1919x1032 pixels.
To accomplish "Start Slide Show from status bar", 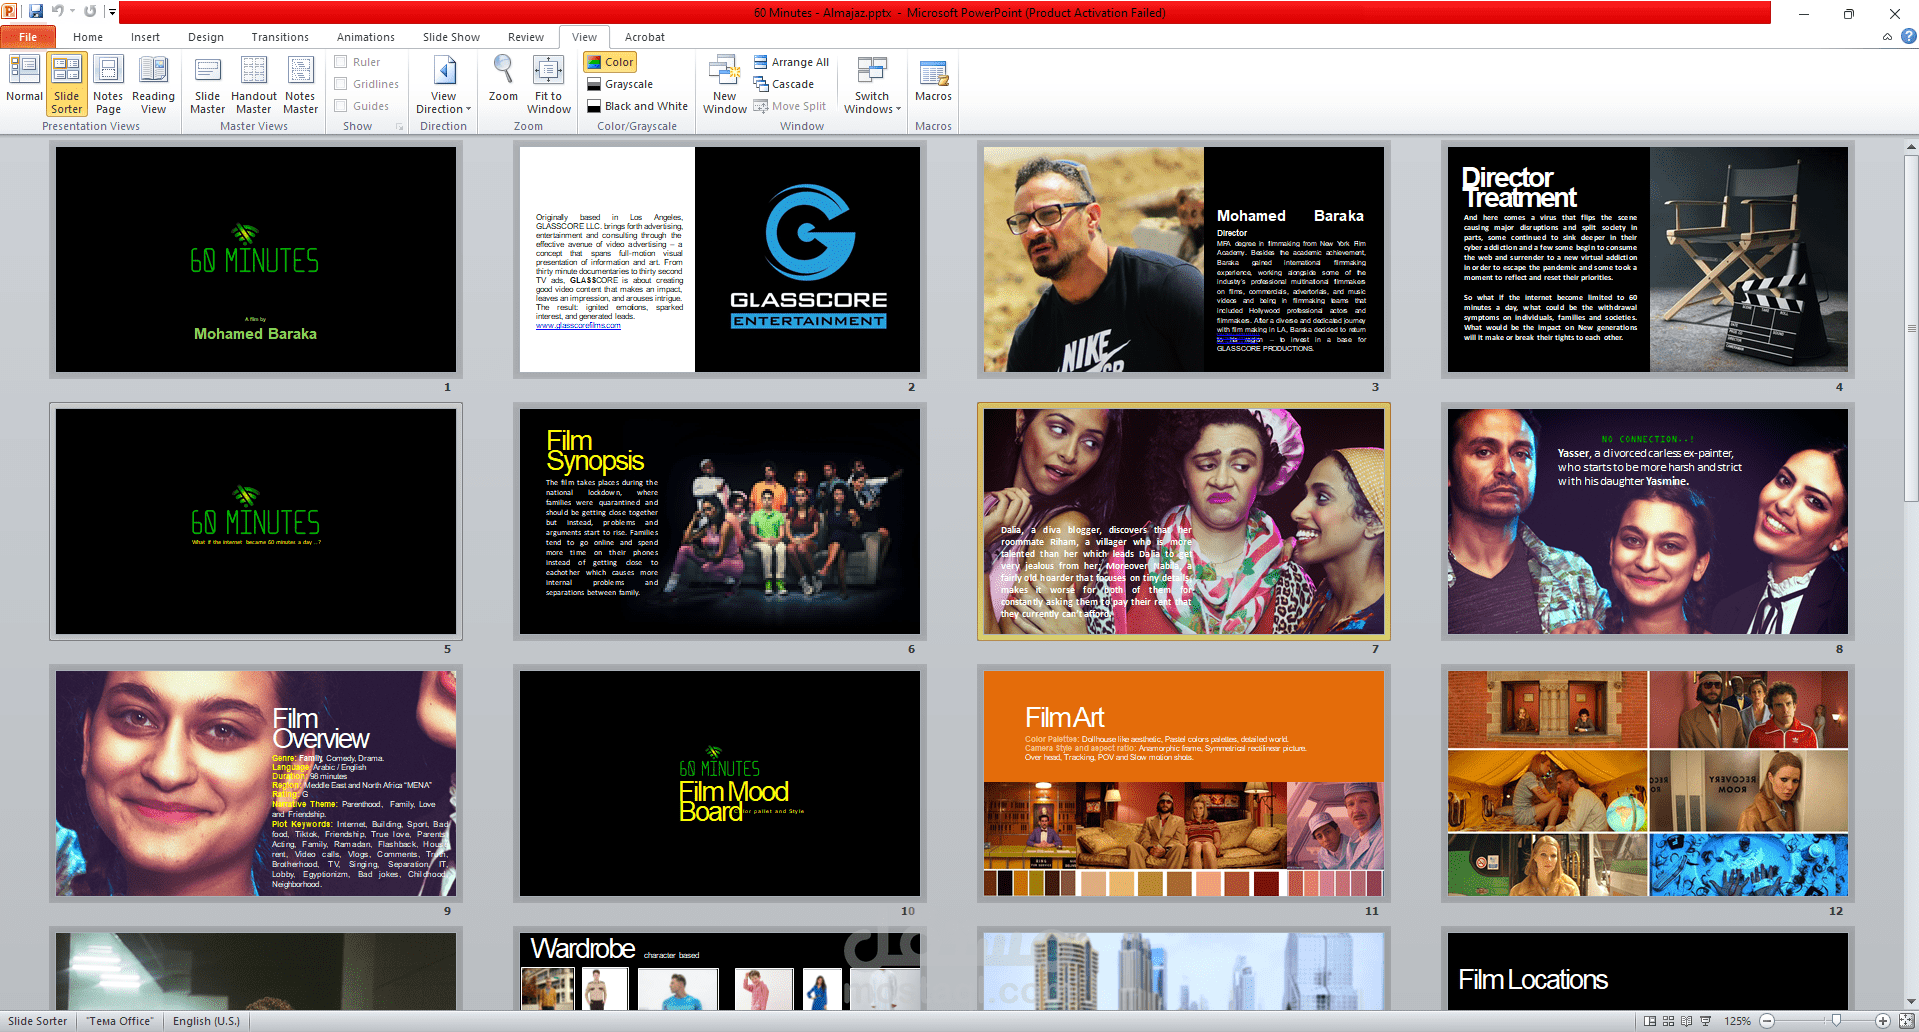I will coord(1706,1021).
